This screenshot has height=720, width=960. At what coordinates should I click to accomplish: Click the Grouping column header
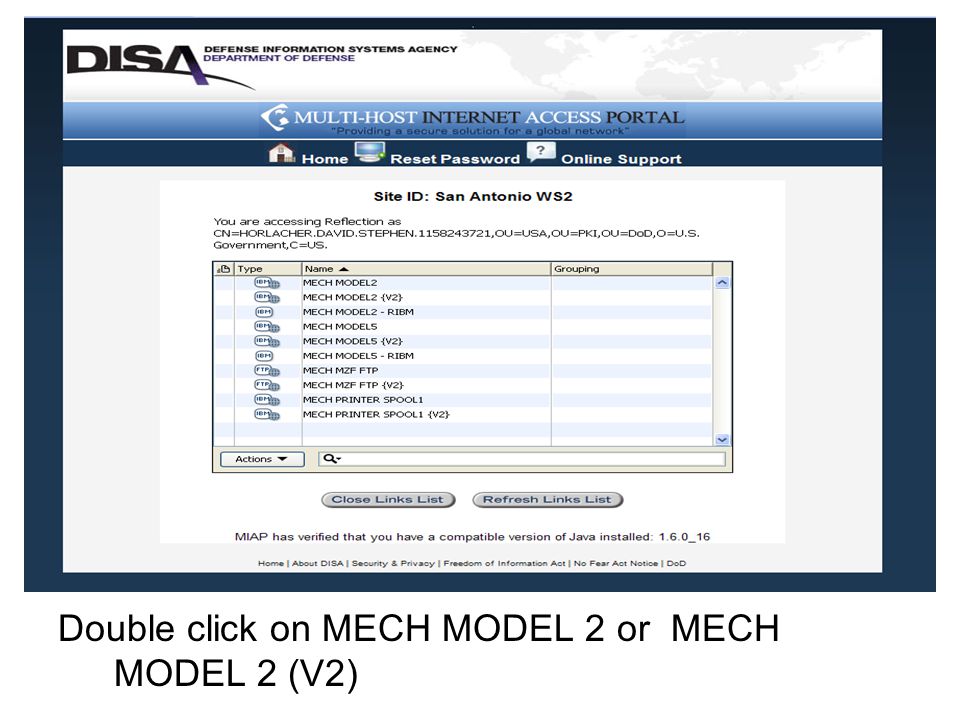click(632, 269)
